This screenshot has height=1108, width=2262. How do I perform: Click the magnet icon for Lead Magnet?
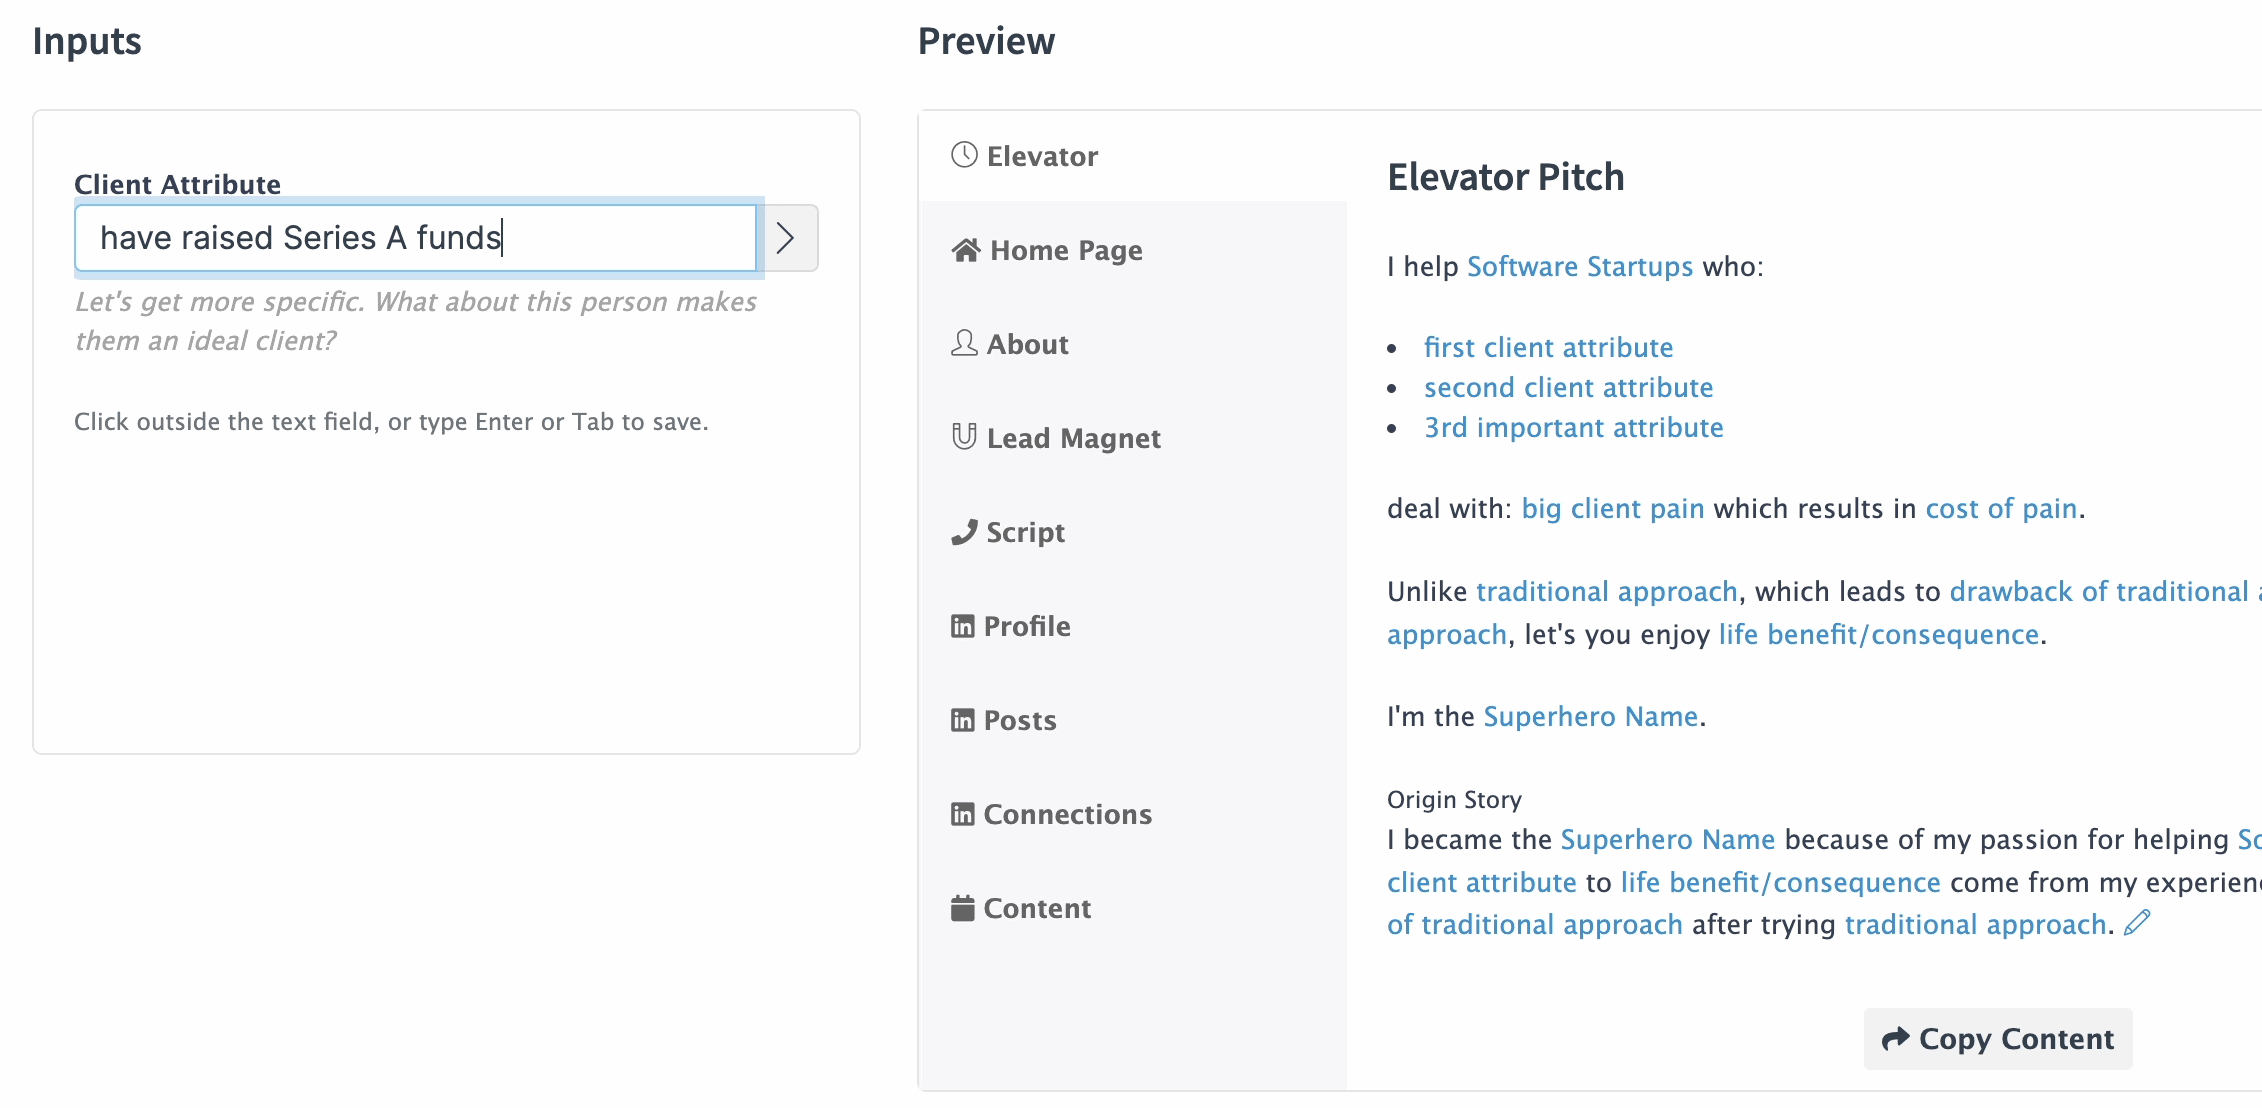pyautogui.click(x=964, y=437)
